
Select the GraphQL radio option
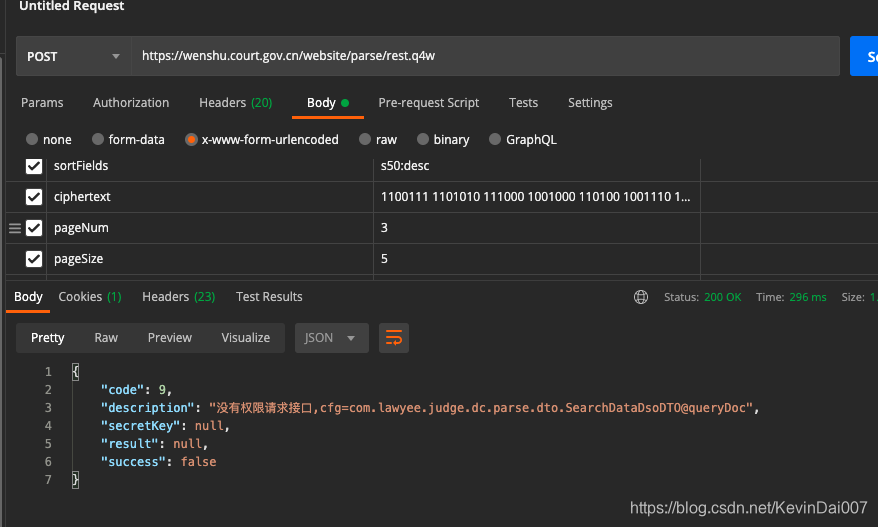click(x=494, y=139)
